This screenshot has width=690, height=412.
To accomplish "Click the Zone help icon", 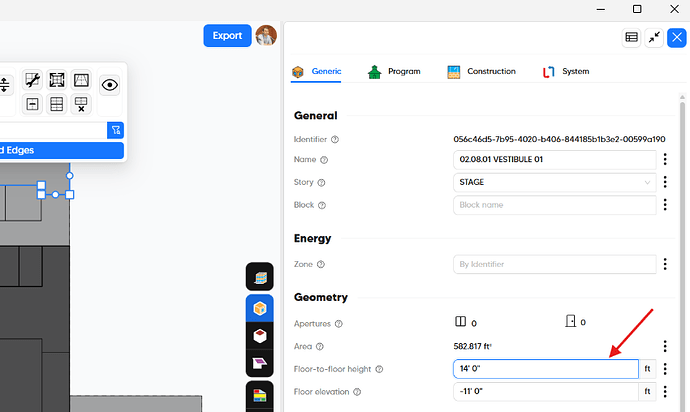I will (321, 265).
